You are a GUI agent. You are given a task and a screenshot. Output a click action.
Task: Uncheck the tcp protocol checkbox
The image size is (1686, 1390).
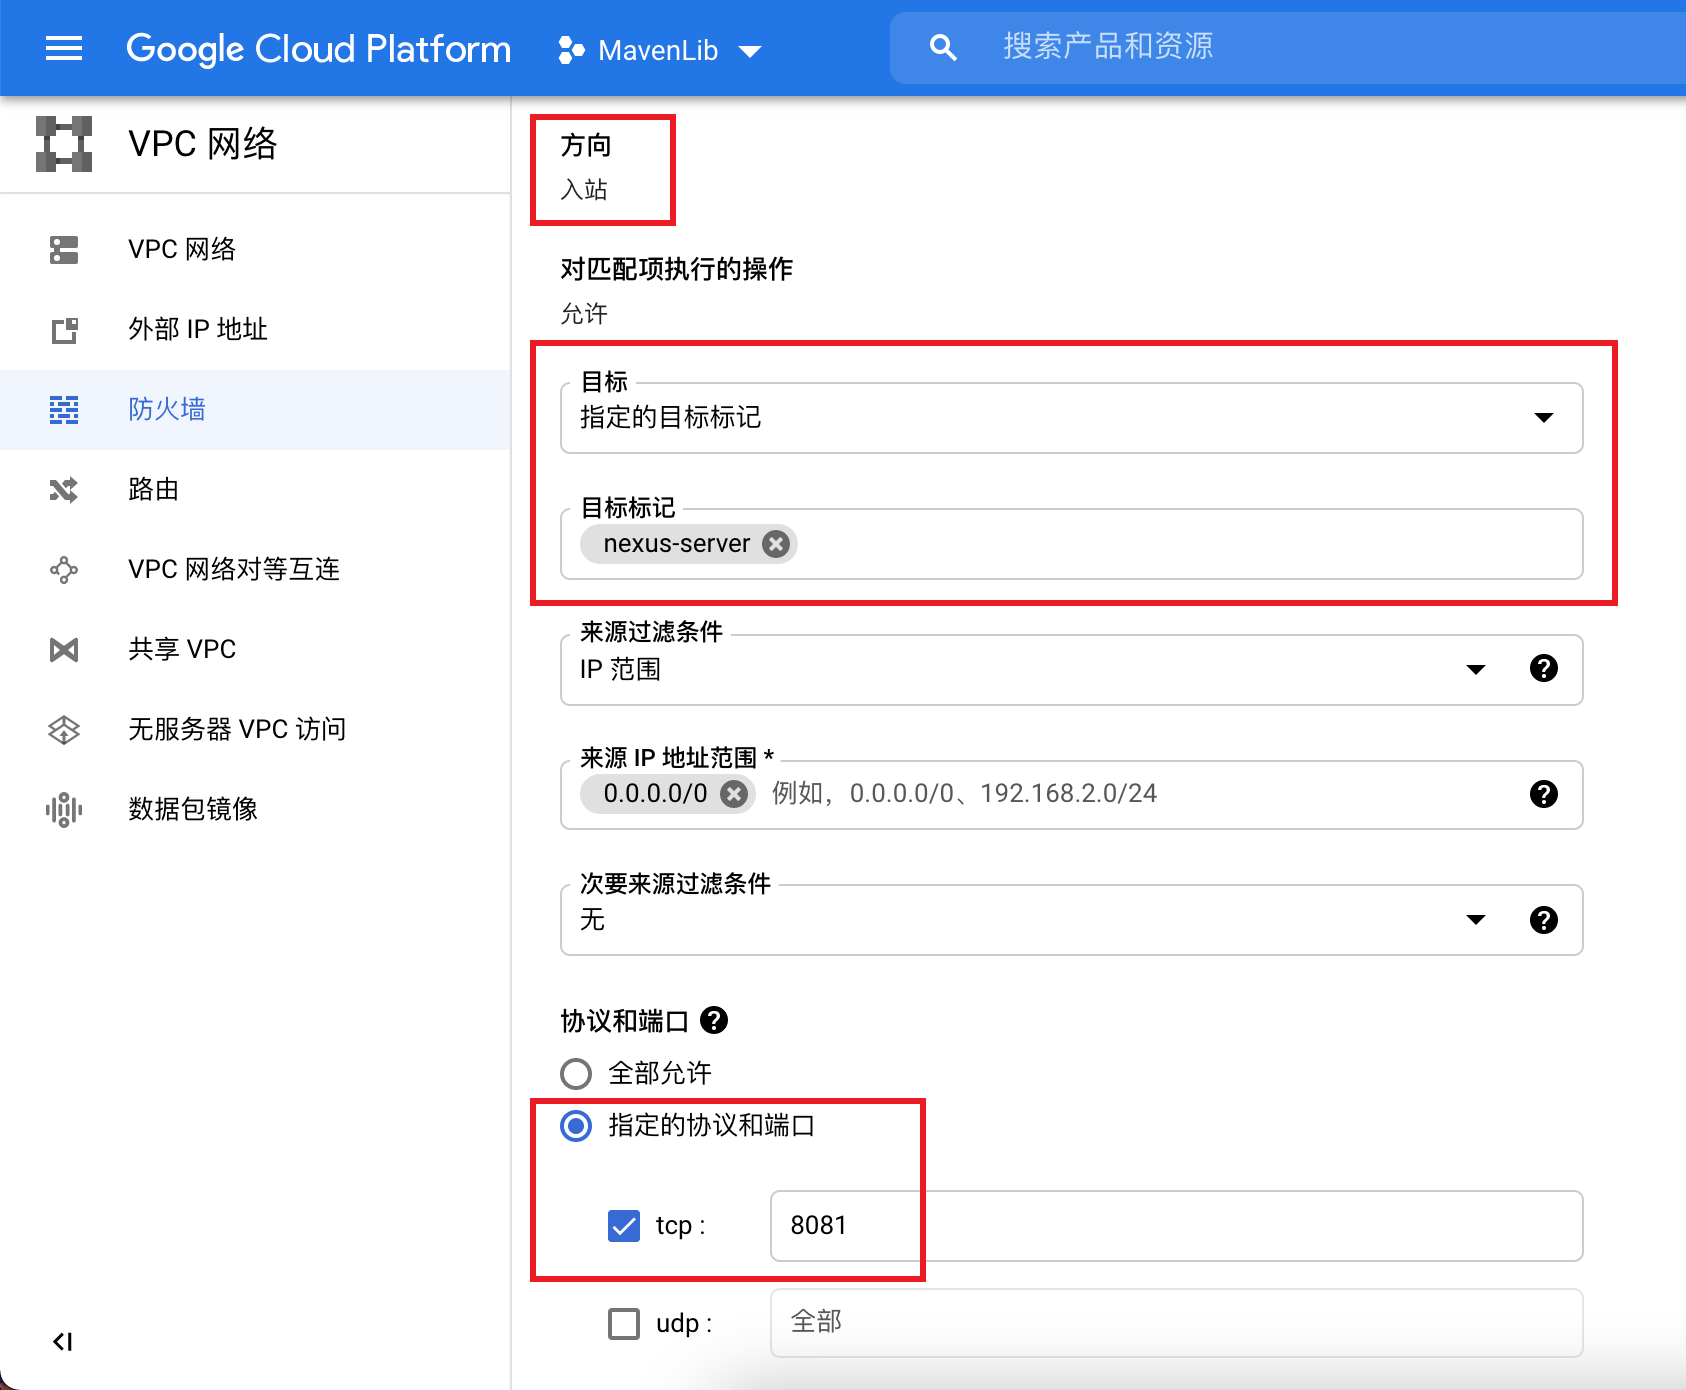coord(624,1225)
